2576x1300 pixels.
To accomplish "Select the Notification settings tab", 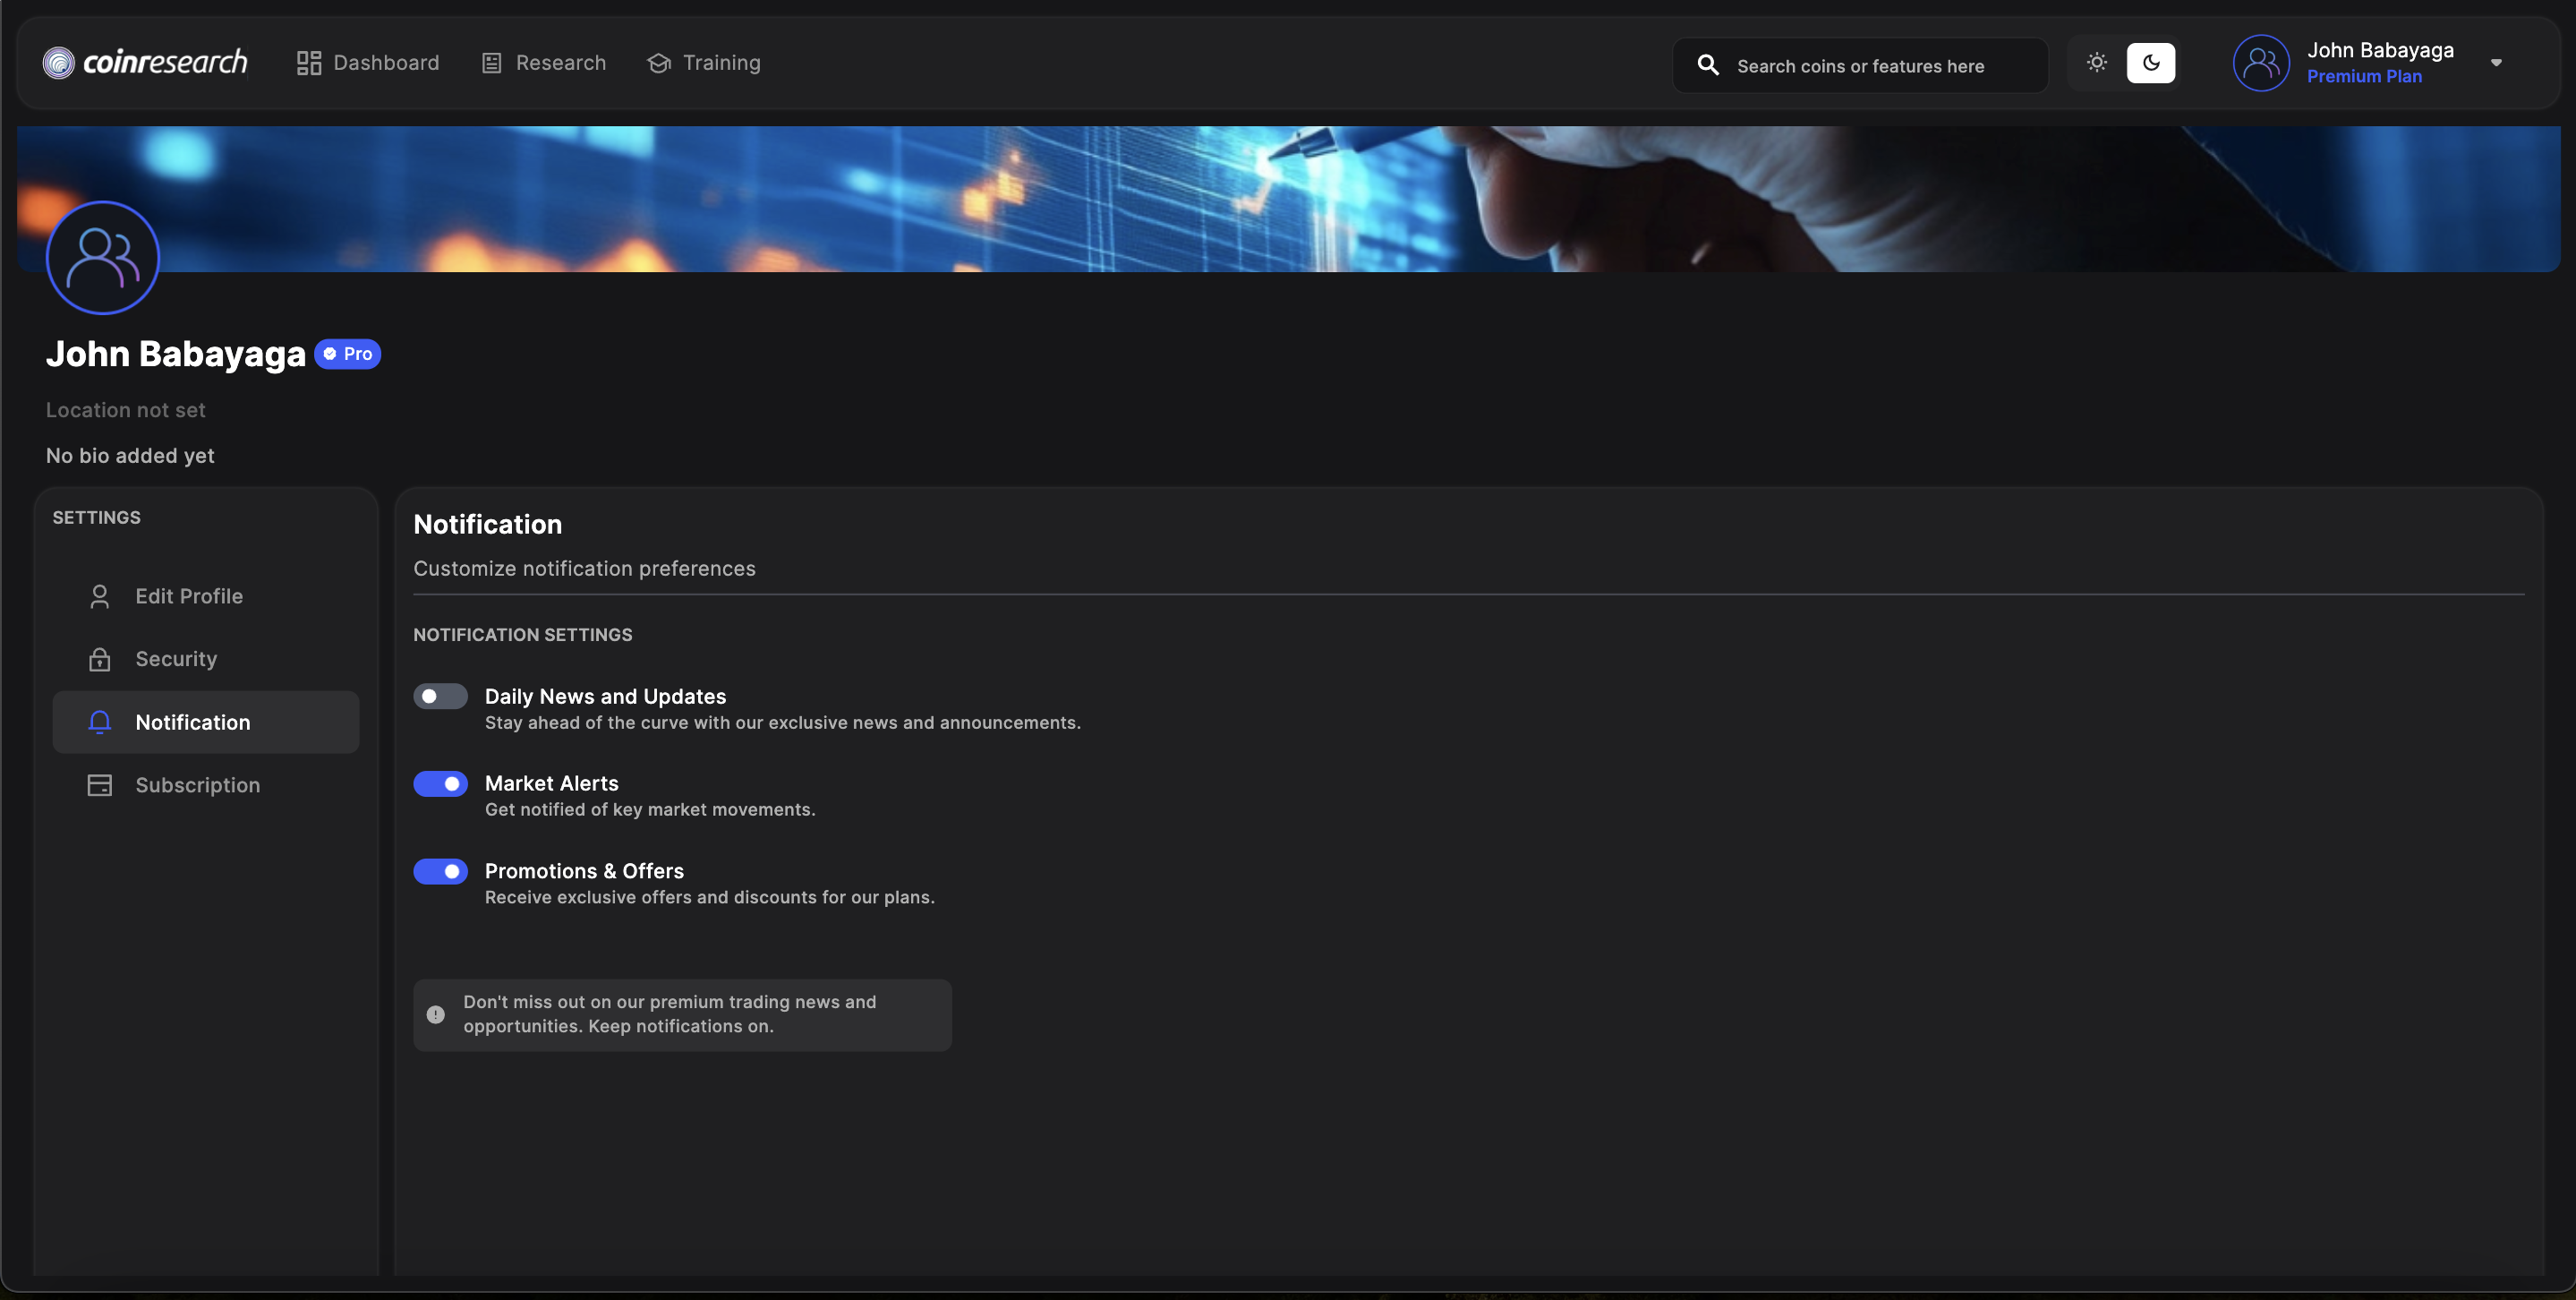I will tap(206, 722).
